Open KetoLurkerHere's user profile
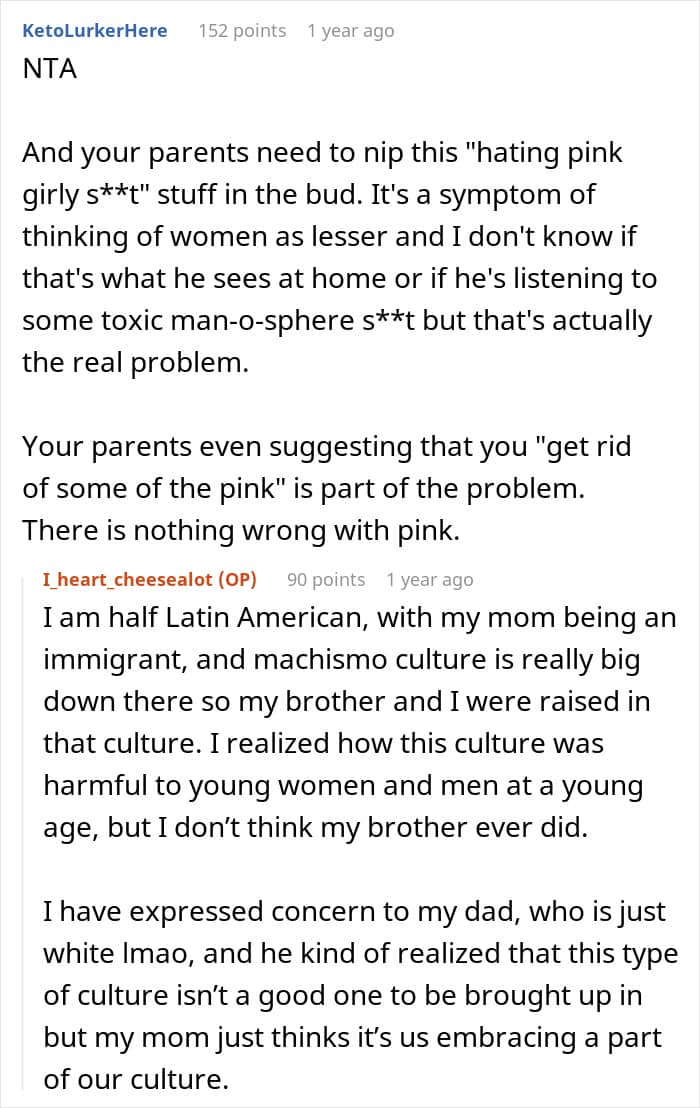Image resolution: width=700 pixels, height=1108 pixels. tap(94, 31)
